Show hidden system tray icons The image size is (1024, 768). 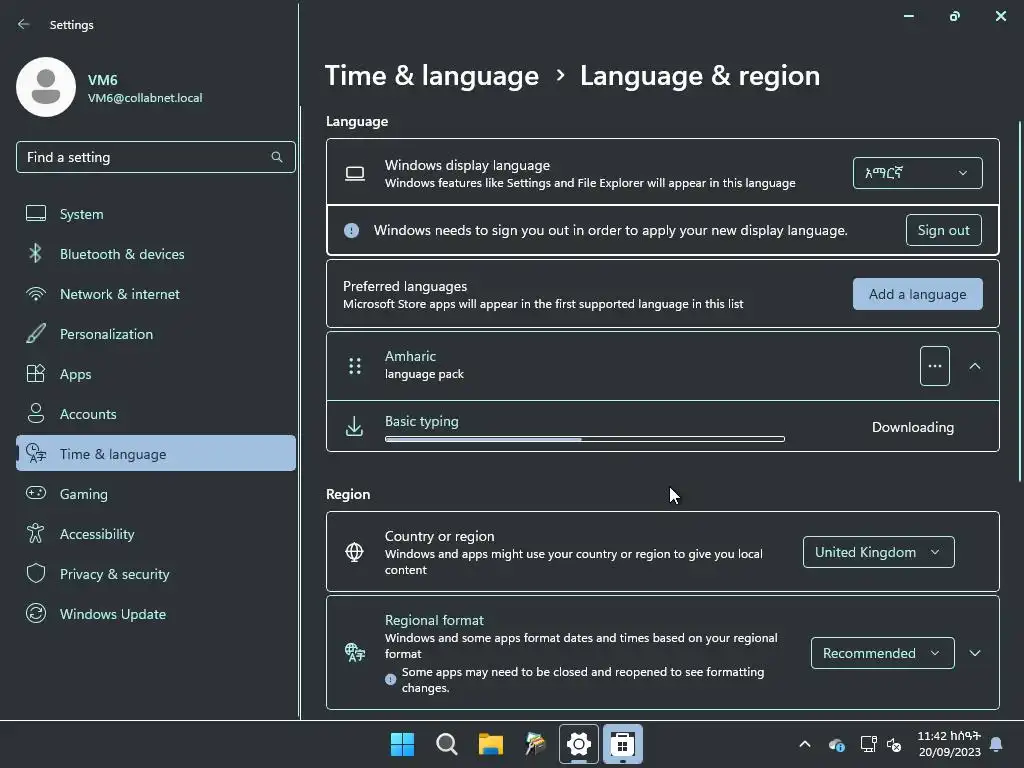click(805, 744)
